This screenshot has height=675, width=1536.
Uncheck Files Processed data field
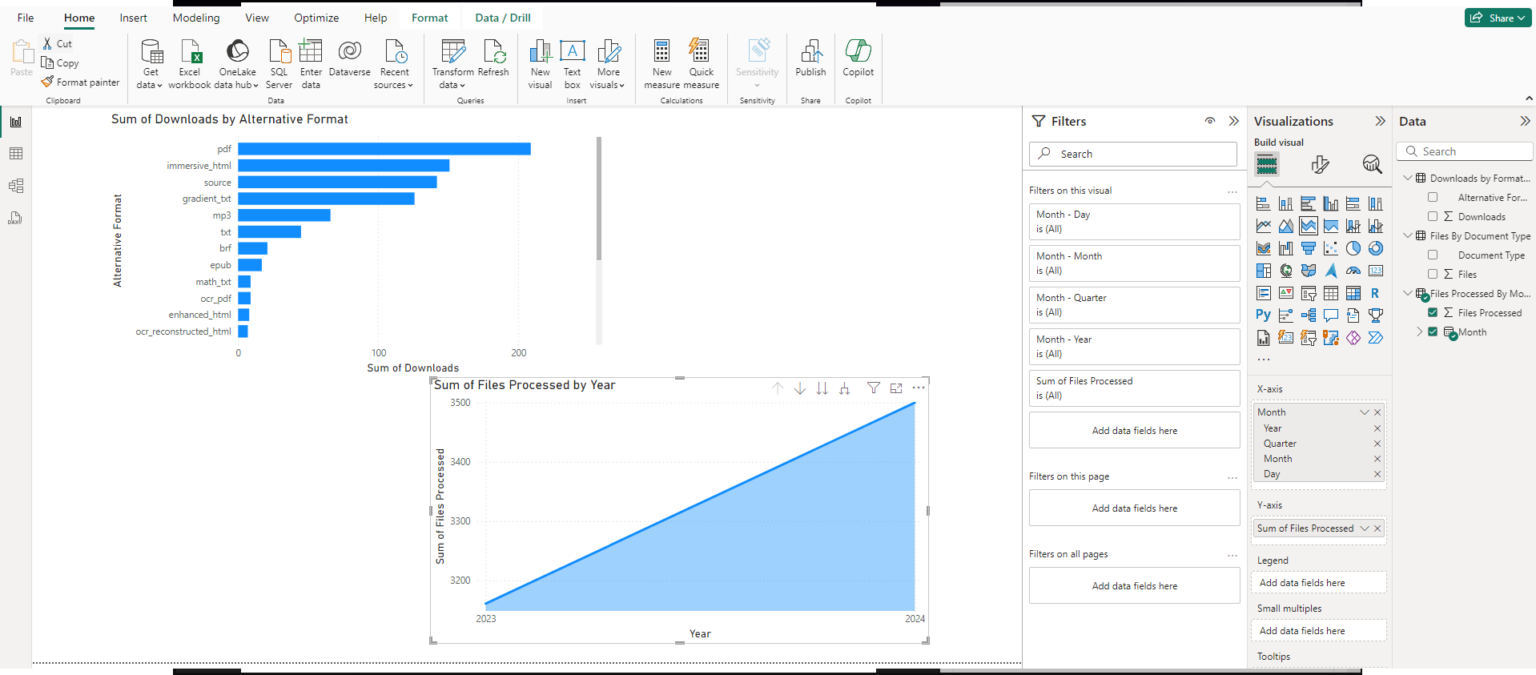click(x=1432, y=312)
